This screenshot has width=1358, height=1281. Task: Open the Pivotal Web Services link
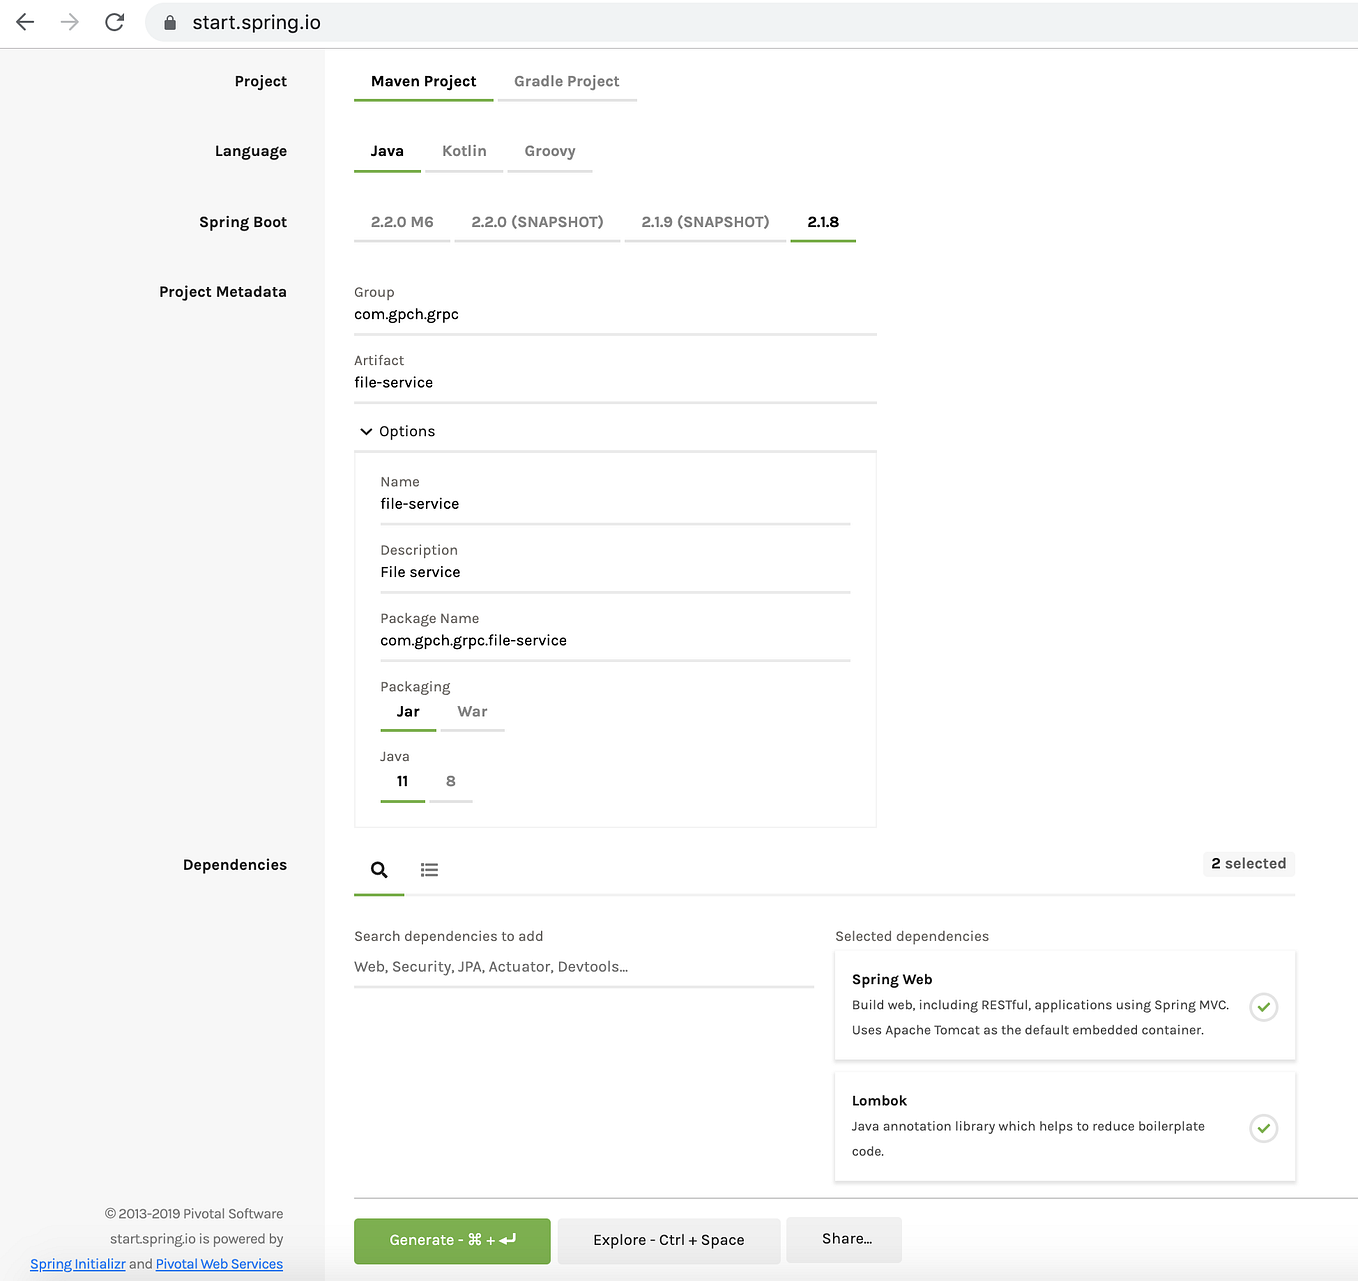pyautogui.click(x=218, y=1263)
